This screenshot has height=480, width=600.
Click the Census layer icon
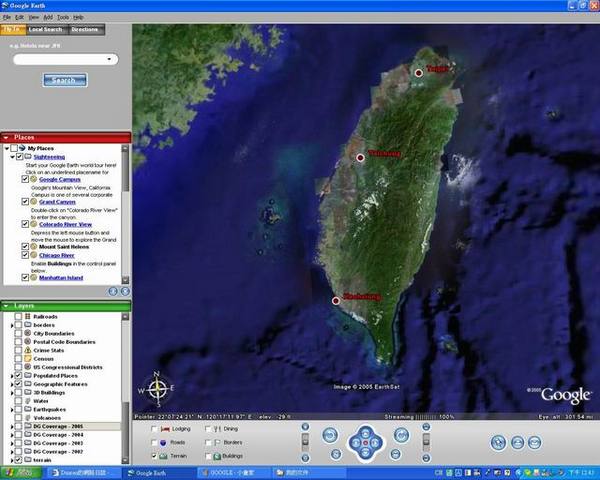coord(28,358)
